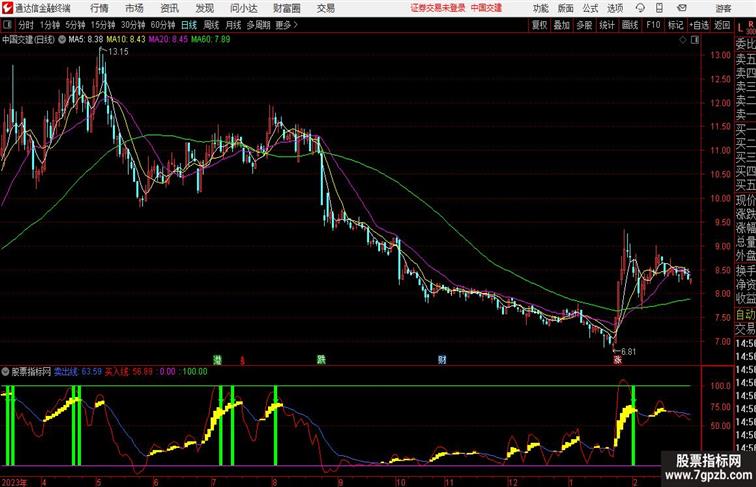Click the 游客 user account label
Screen dimensions: 756x487
[723, 8]
